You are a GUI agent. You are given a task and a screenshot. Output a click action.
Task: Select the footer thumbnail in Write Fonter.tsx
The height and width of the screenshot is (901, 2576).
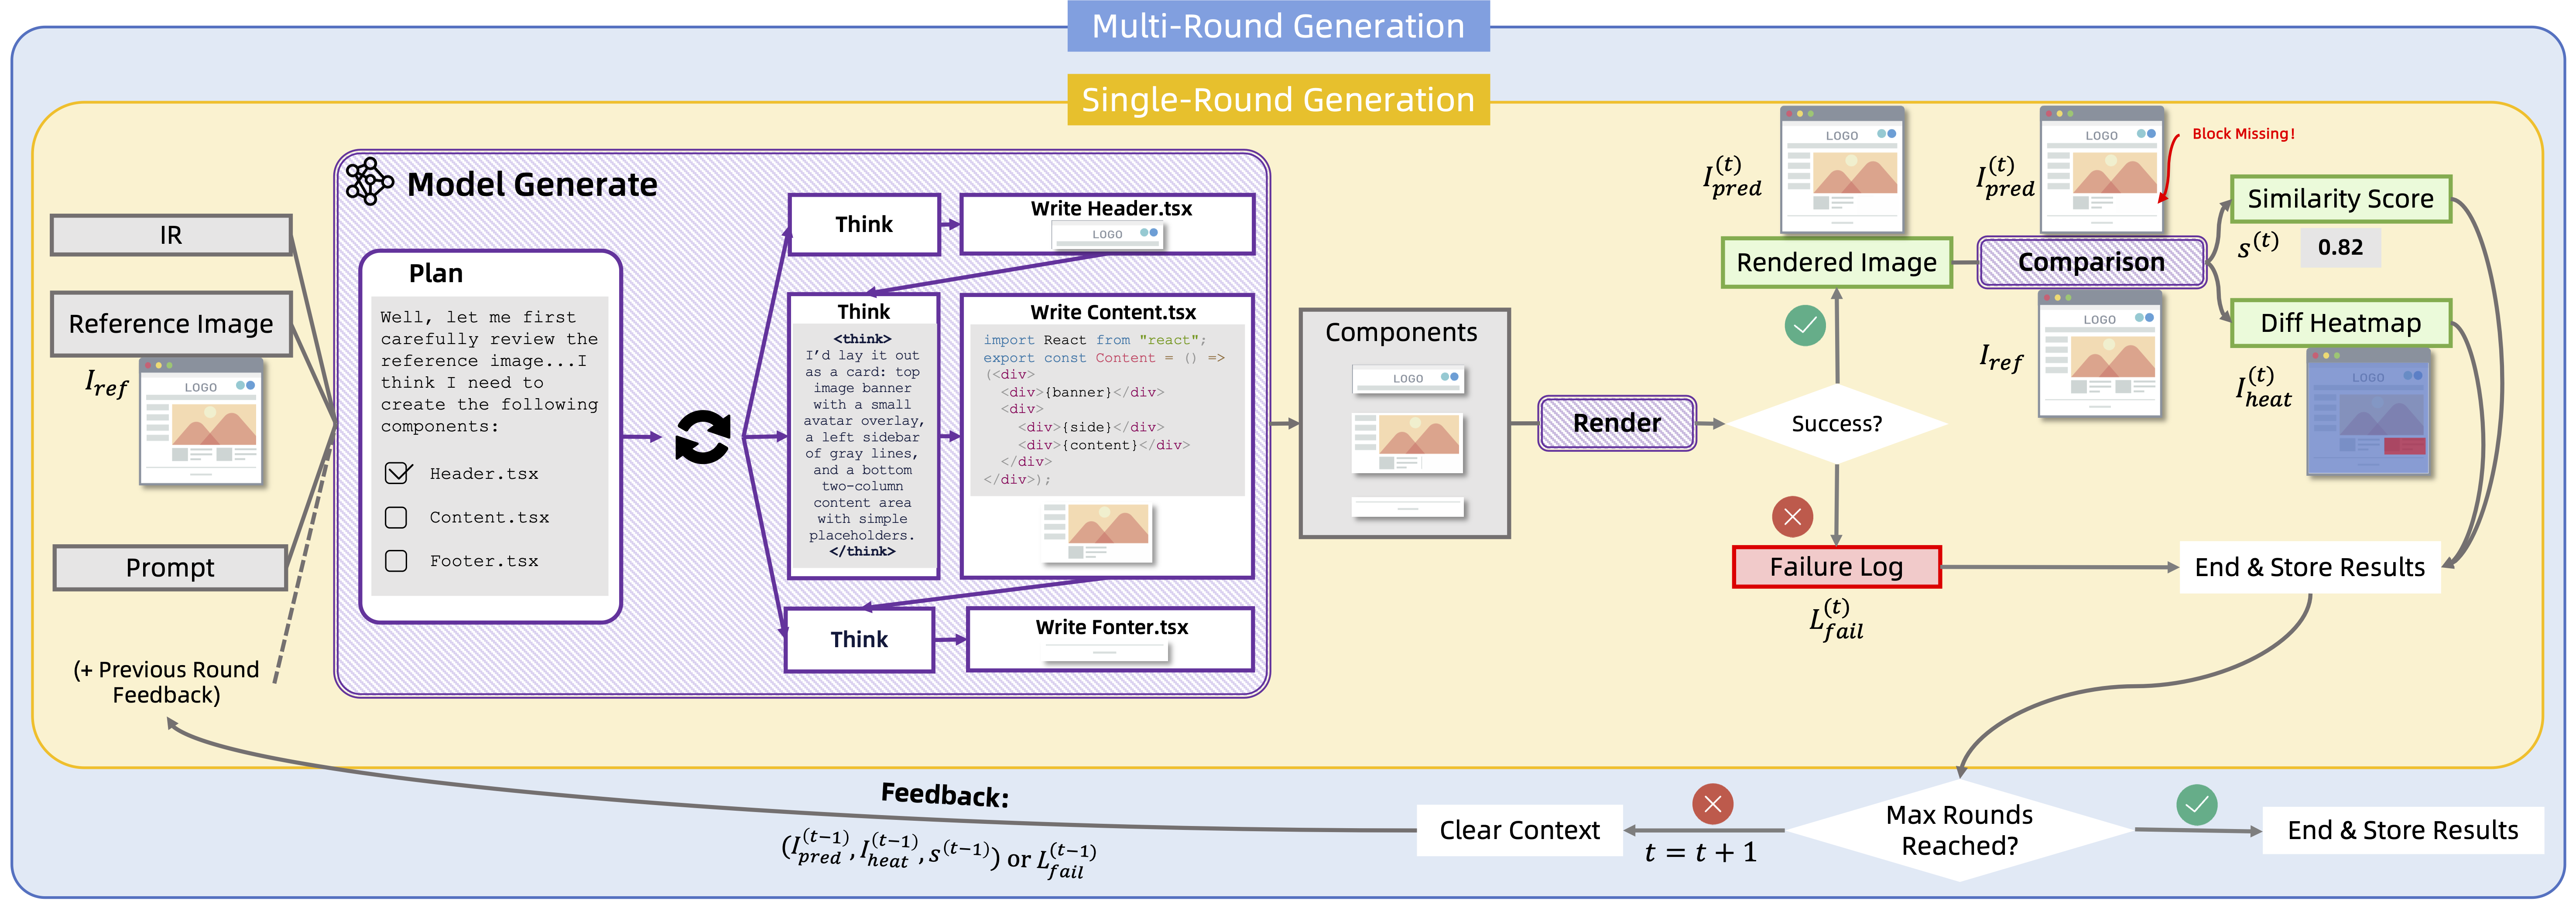tap(1105, 652)
